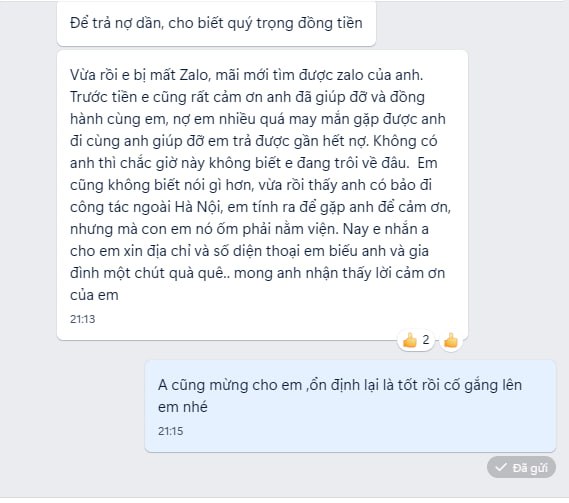
Task: Click the text Hà Nội in the message
Action: click(x=198, y=207)
